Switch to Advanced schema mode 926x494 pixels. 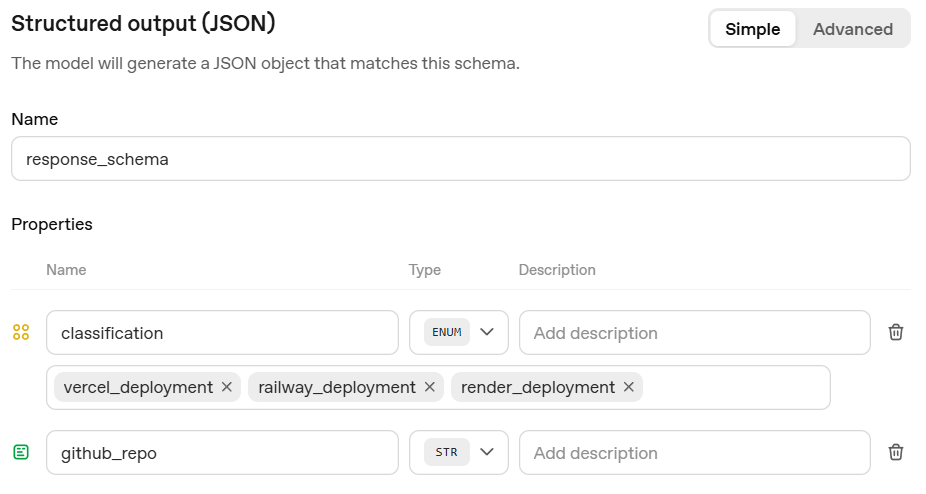tap(852, 29)
